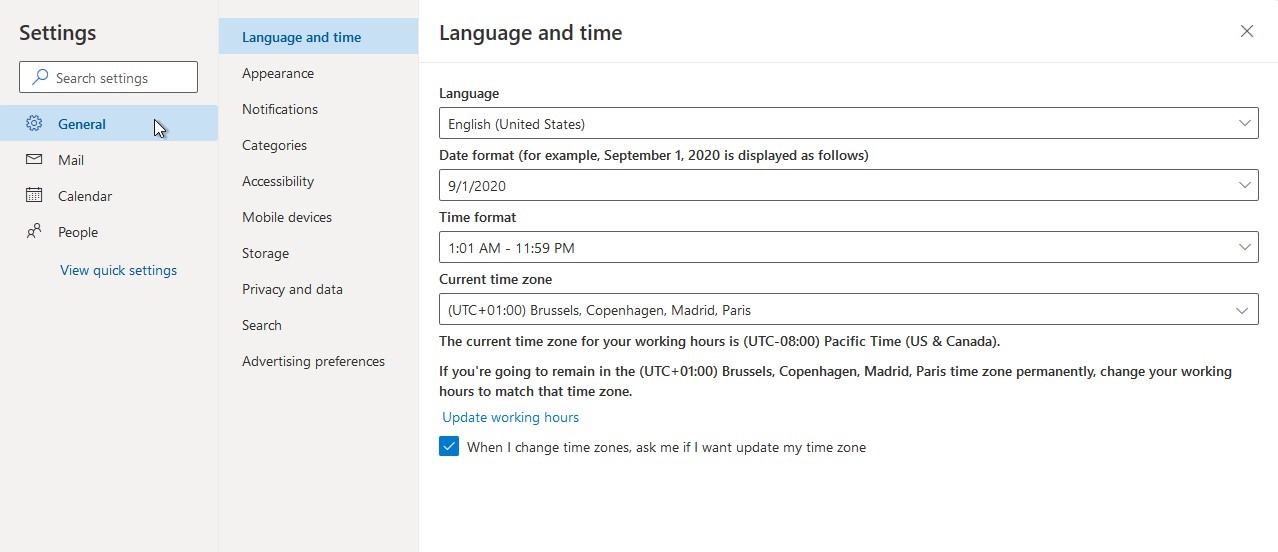Click the Update working hours link

510,417
